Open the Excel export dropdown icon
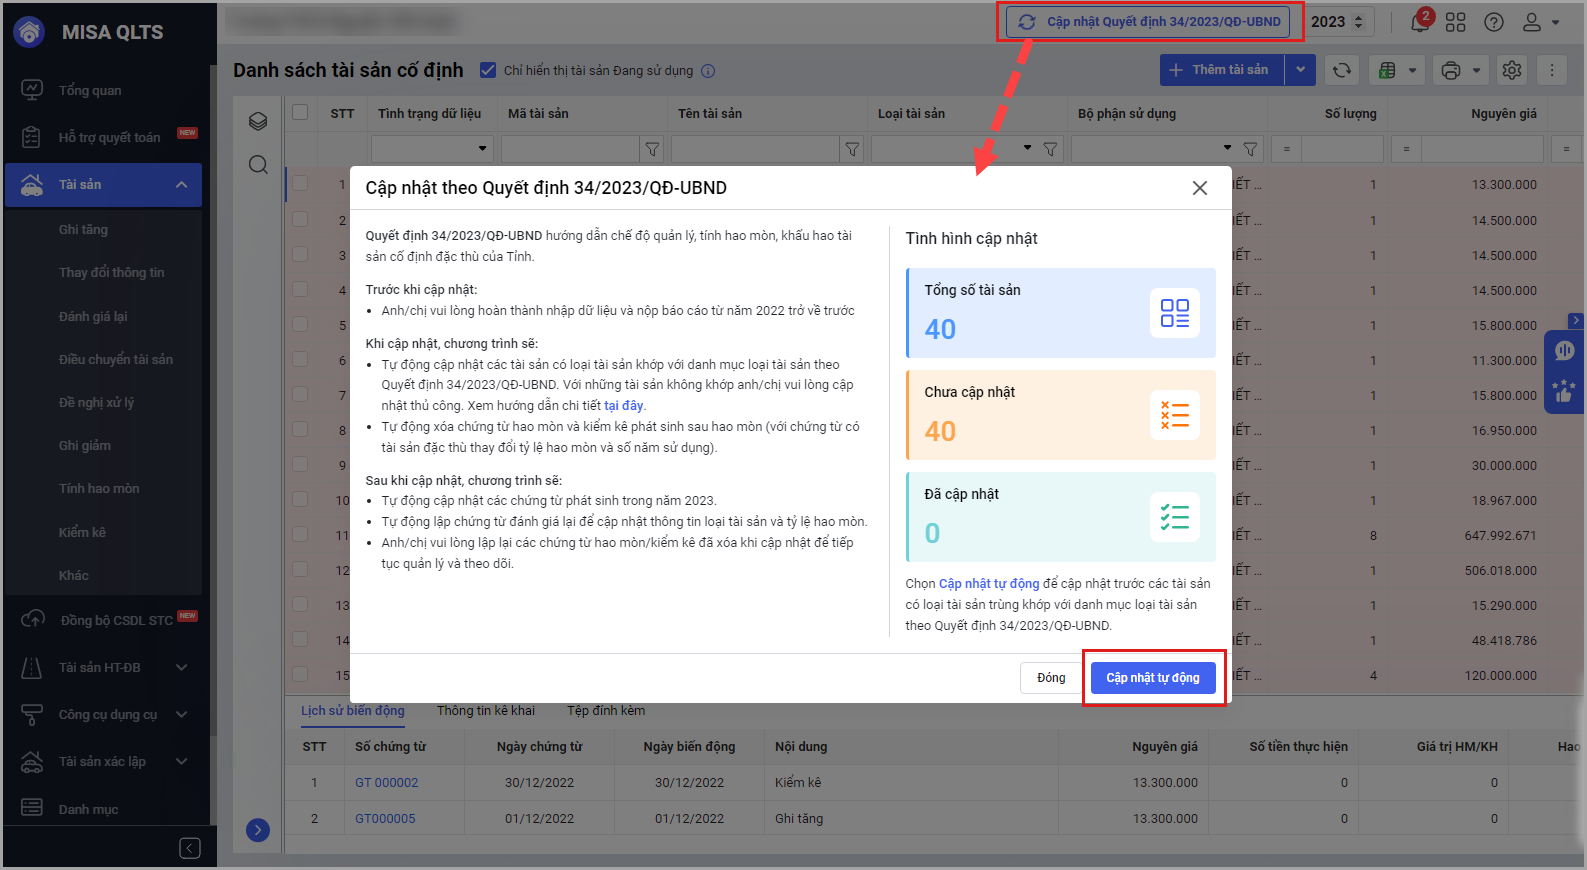This screenshot has height=870, width=1587. click(x=1398, y=70)
